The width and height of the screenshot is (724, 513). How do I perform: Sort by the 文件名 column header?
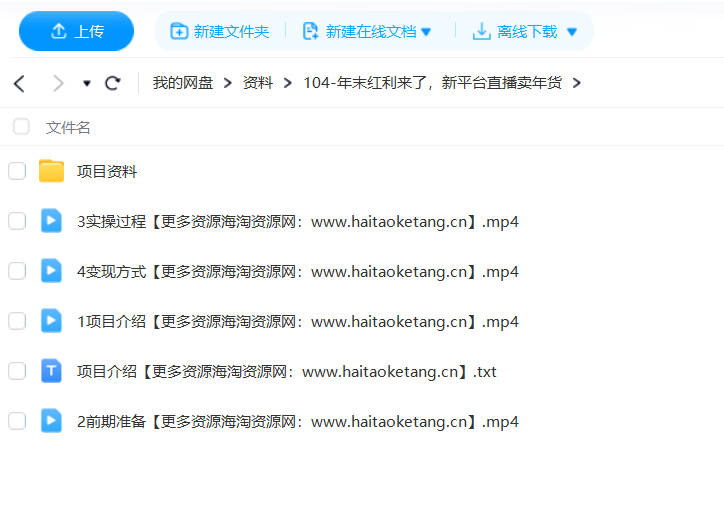pyautogui.click(x=68, y=127)
